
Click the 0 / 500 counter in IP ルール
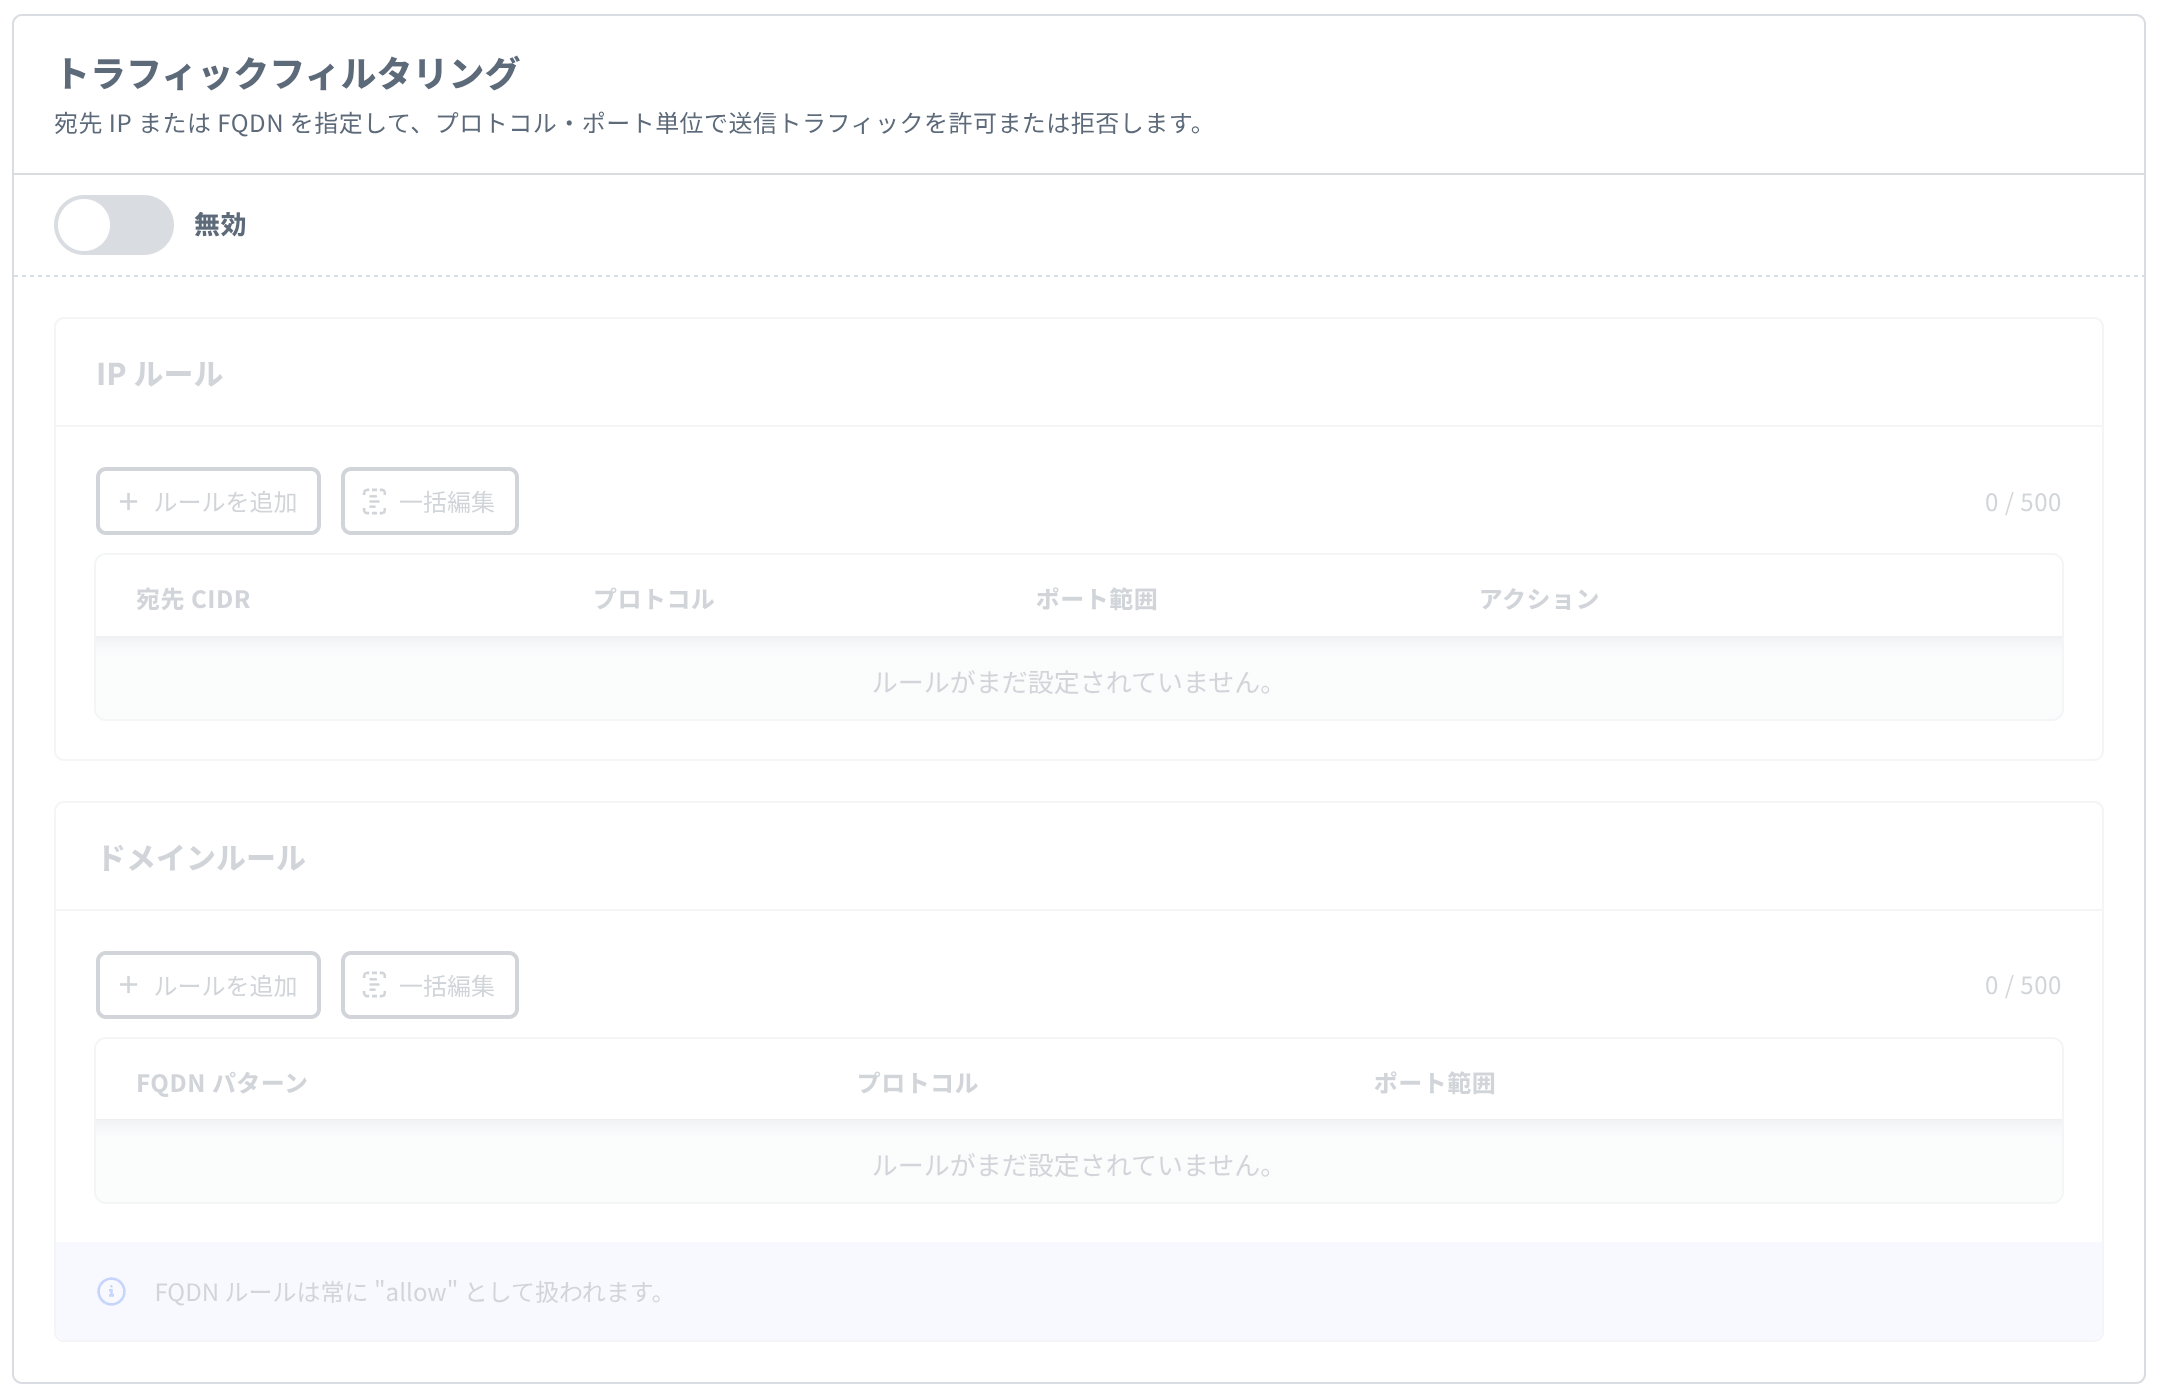pos(2023,502)
